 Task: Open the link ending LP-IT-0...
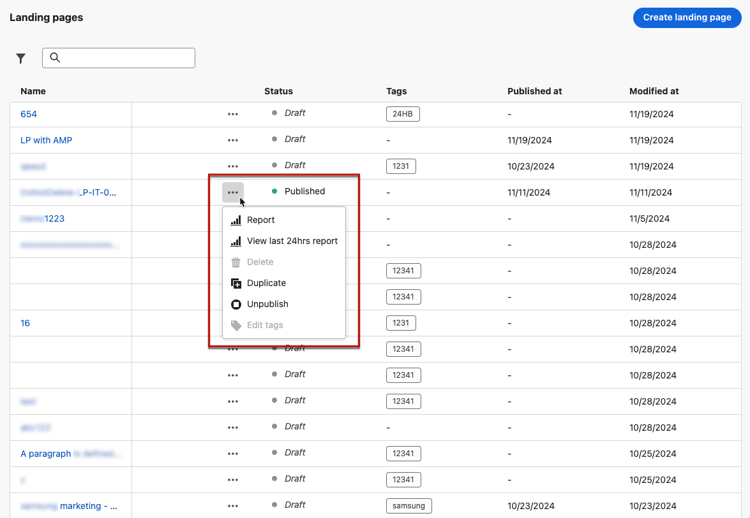68,192
